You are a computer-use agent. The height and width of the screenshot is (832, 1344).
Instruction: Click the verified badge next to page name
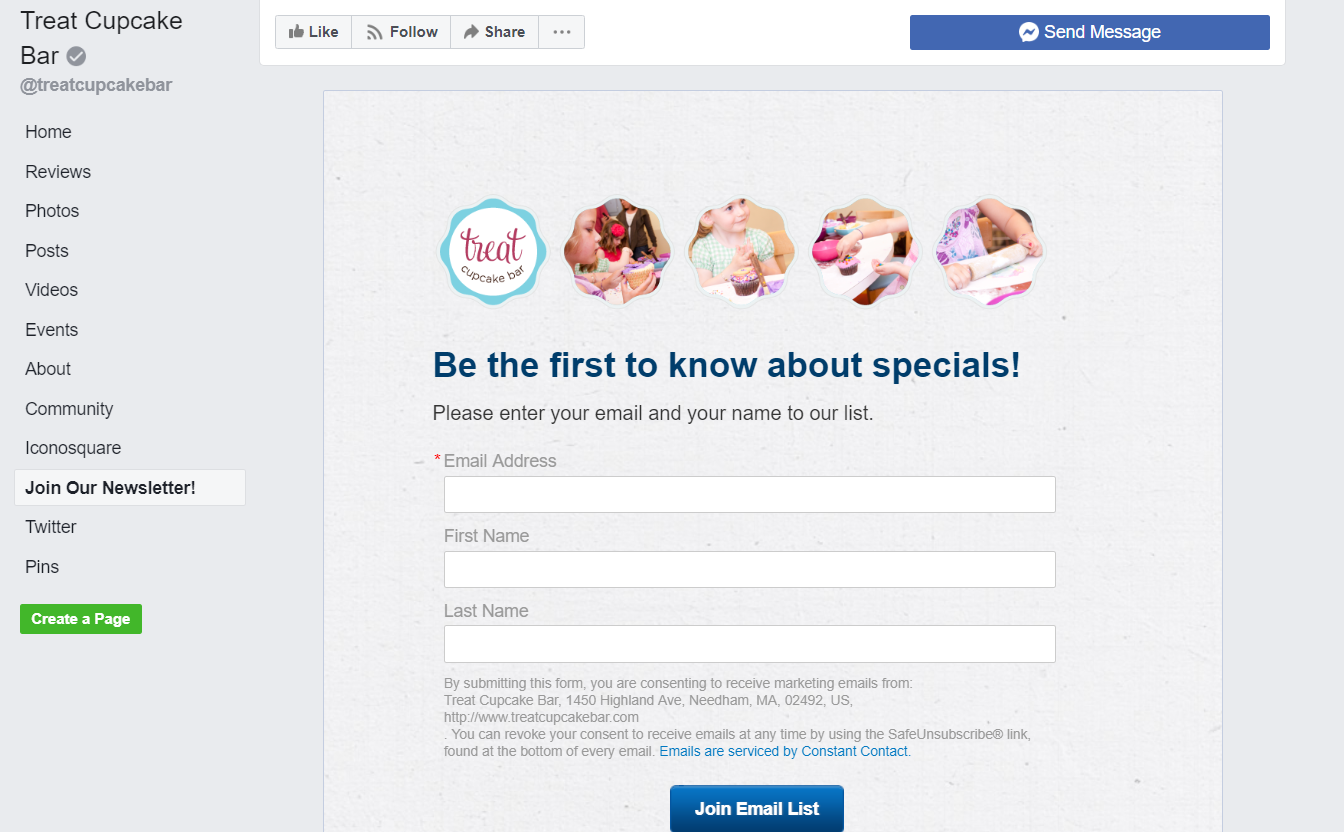(x=76, y=56)
